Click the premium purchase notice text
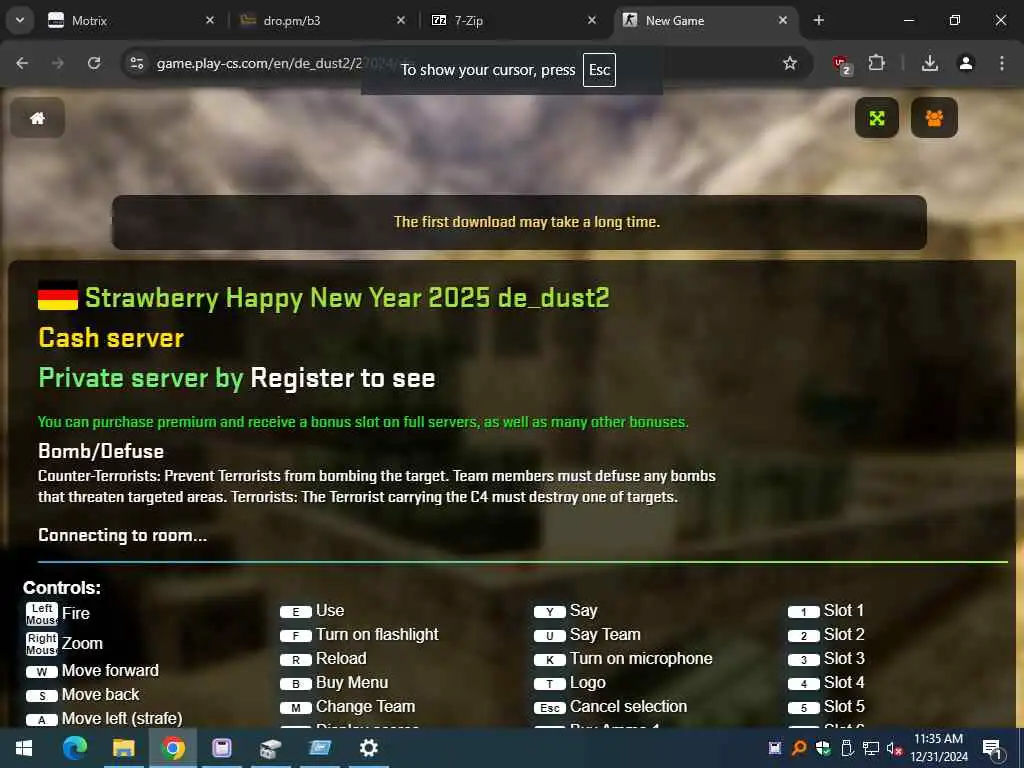Image resolution: width=1024 pixels, height=768 pixels. click(x=363, y=422)
